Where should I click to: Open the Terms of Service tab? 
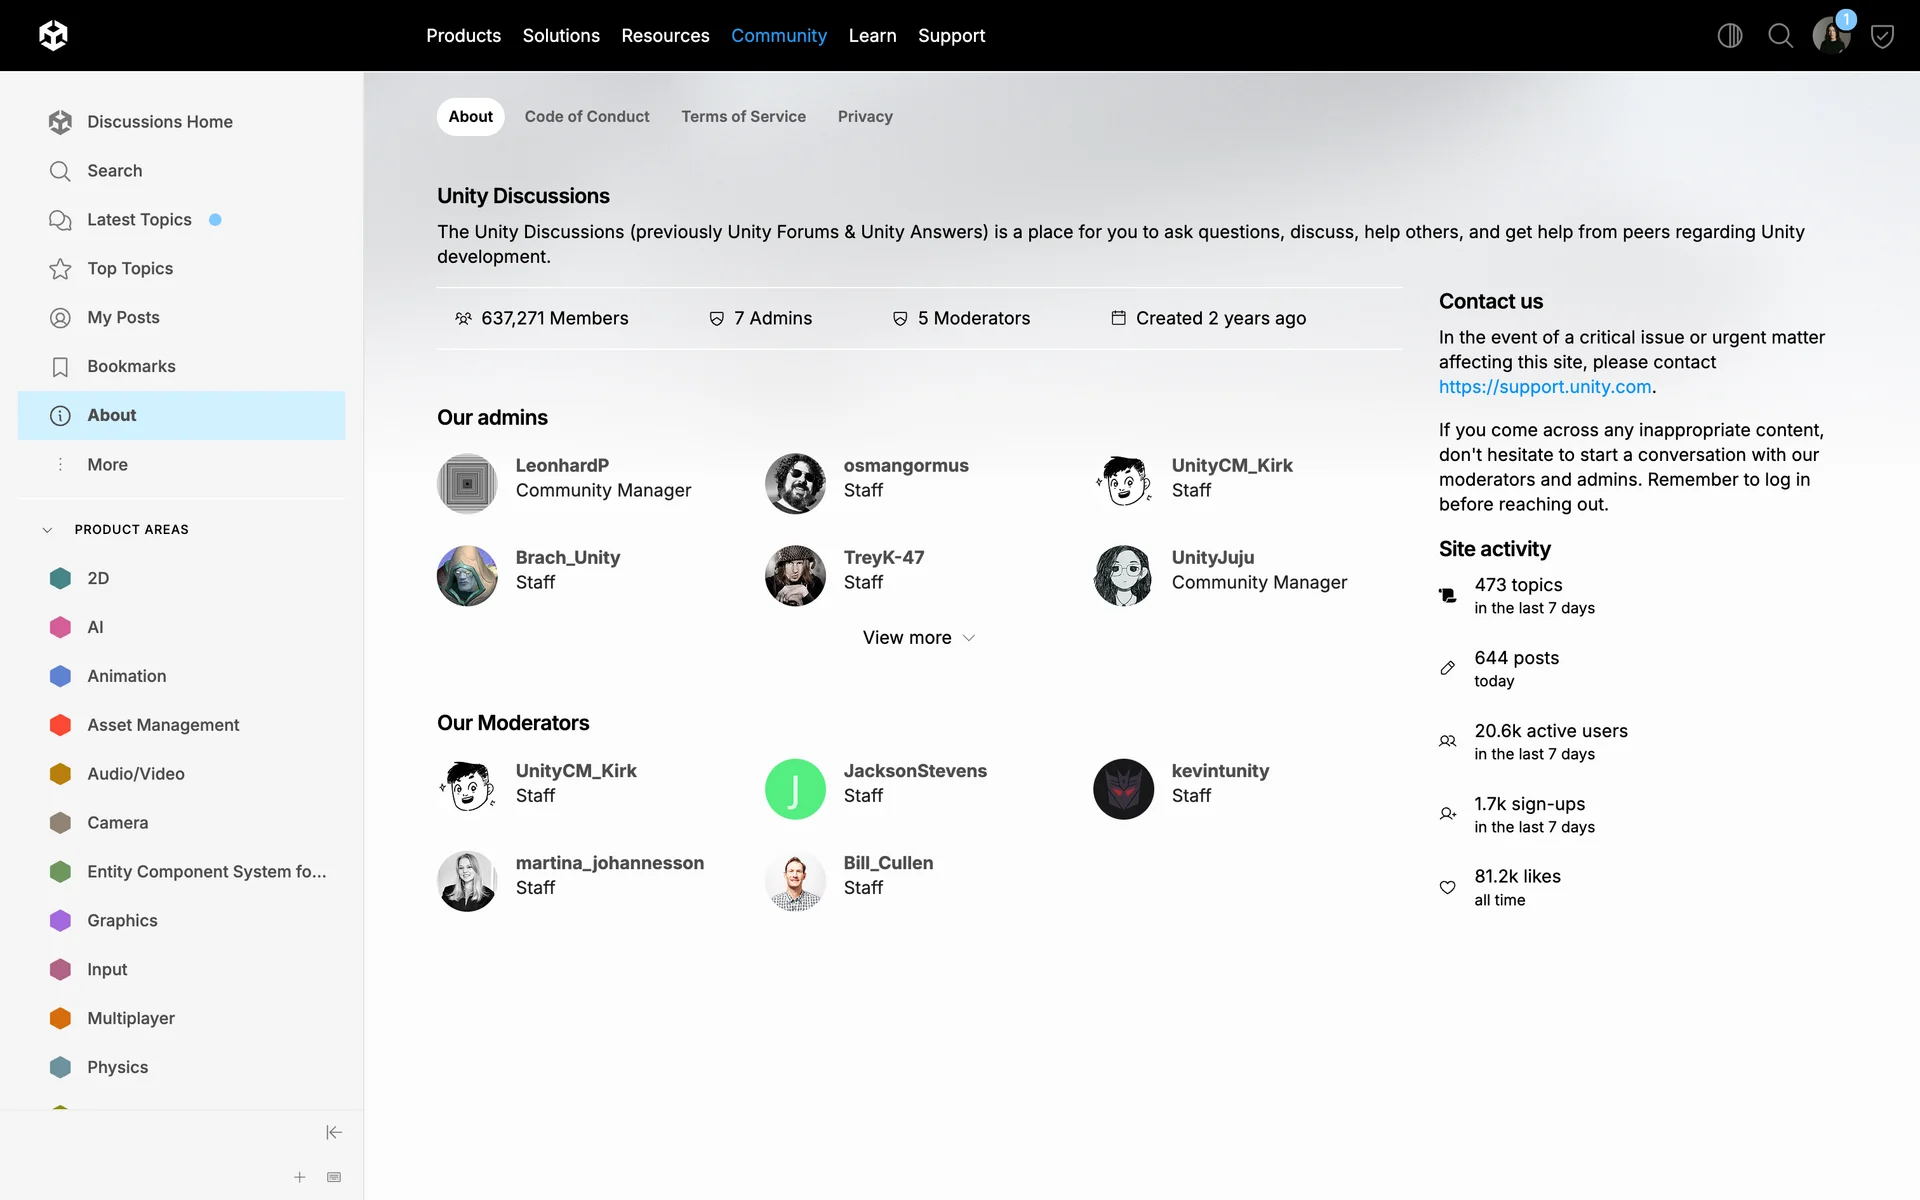743,117
